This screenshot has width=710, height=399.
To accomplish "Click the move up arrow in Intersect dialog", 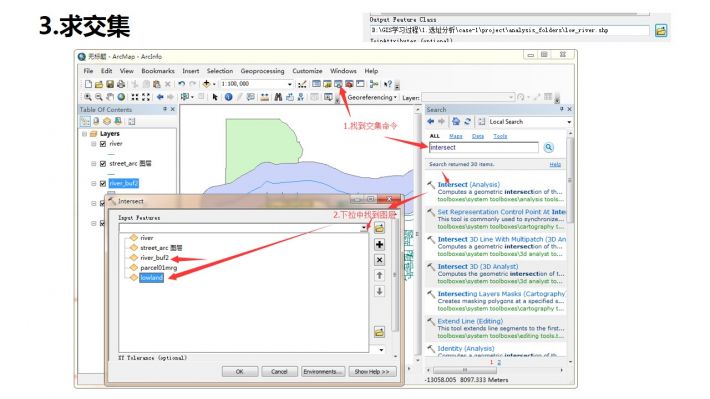I will pyautogui.click(x=379, y=275).
